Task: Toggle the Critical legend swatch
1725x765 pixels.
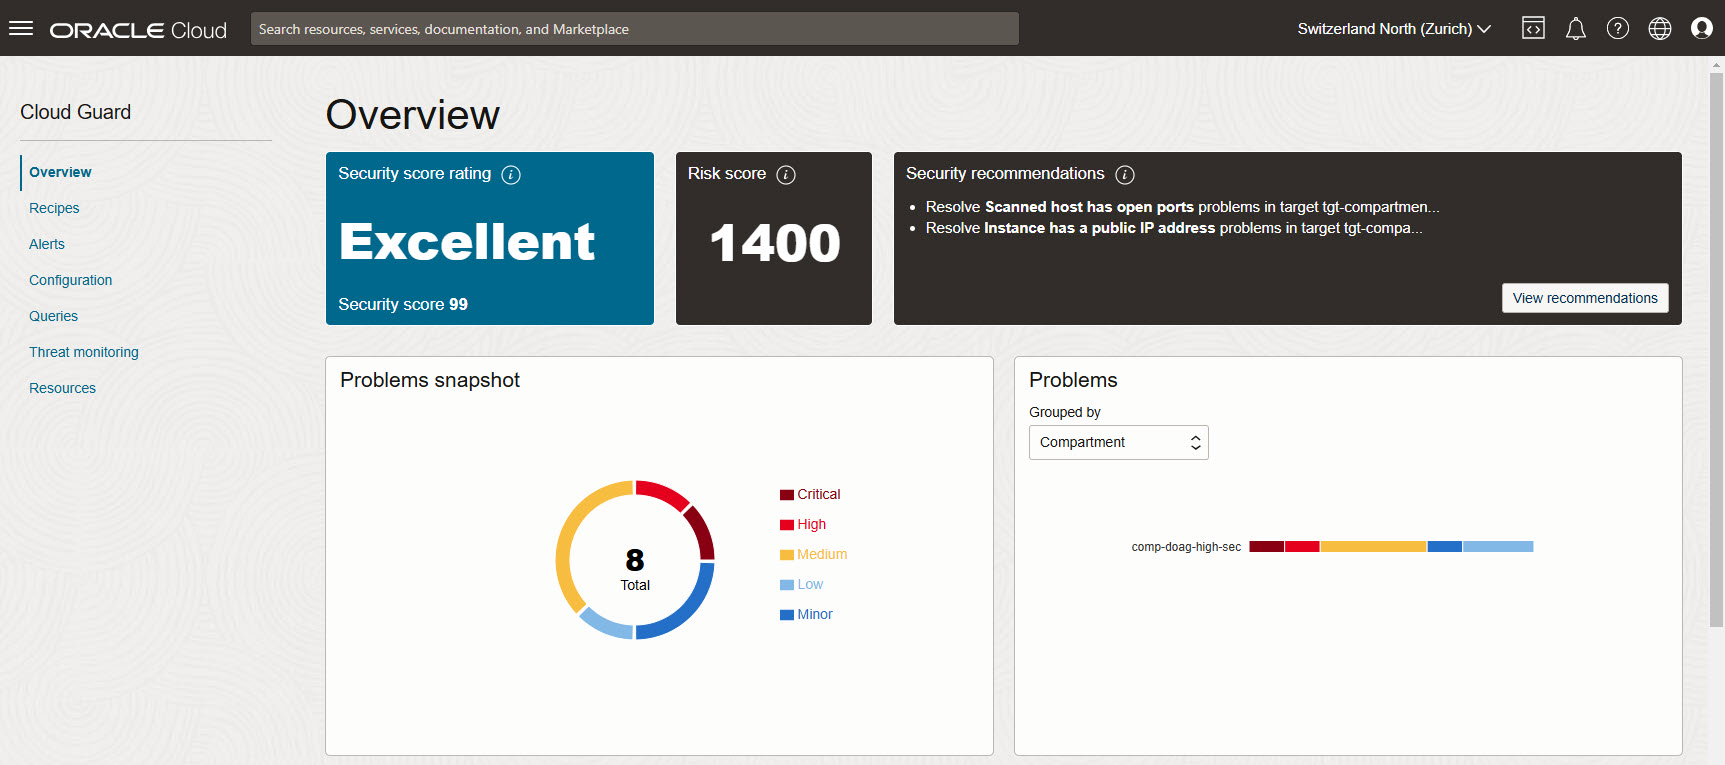Action: (x=787, y=495)
